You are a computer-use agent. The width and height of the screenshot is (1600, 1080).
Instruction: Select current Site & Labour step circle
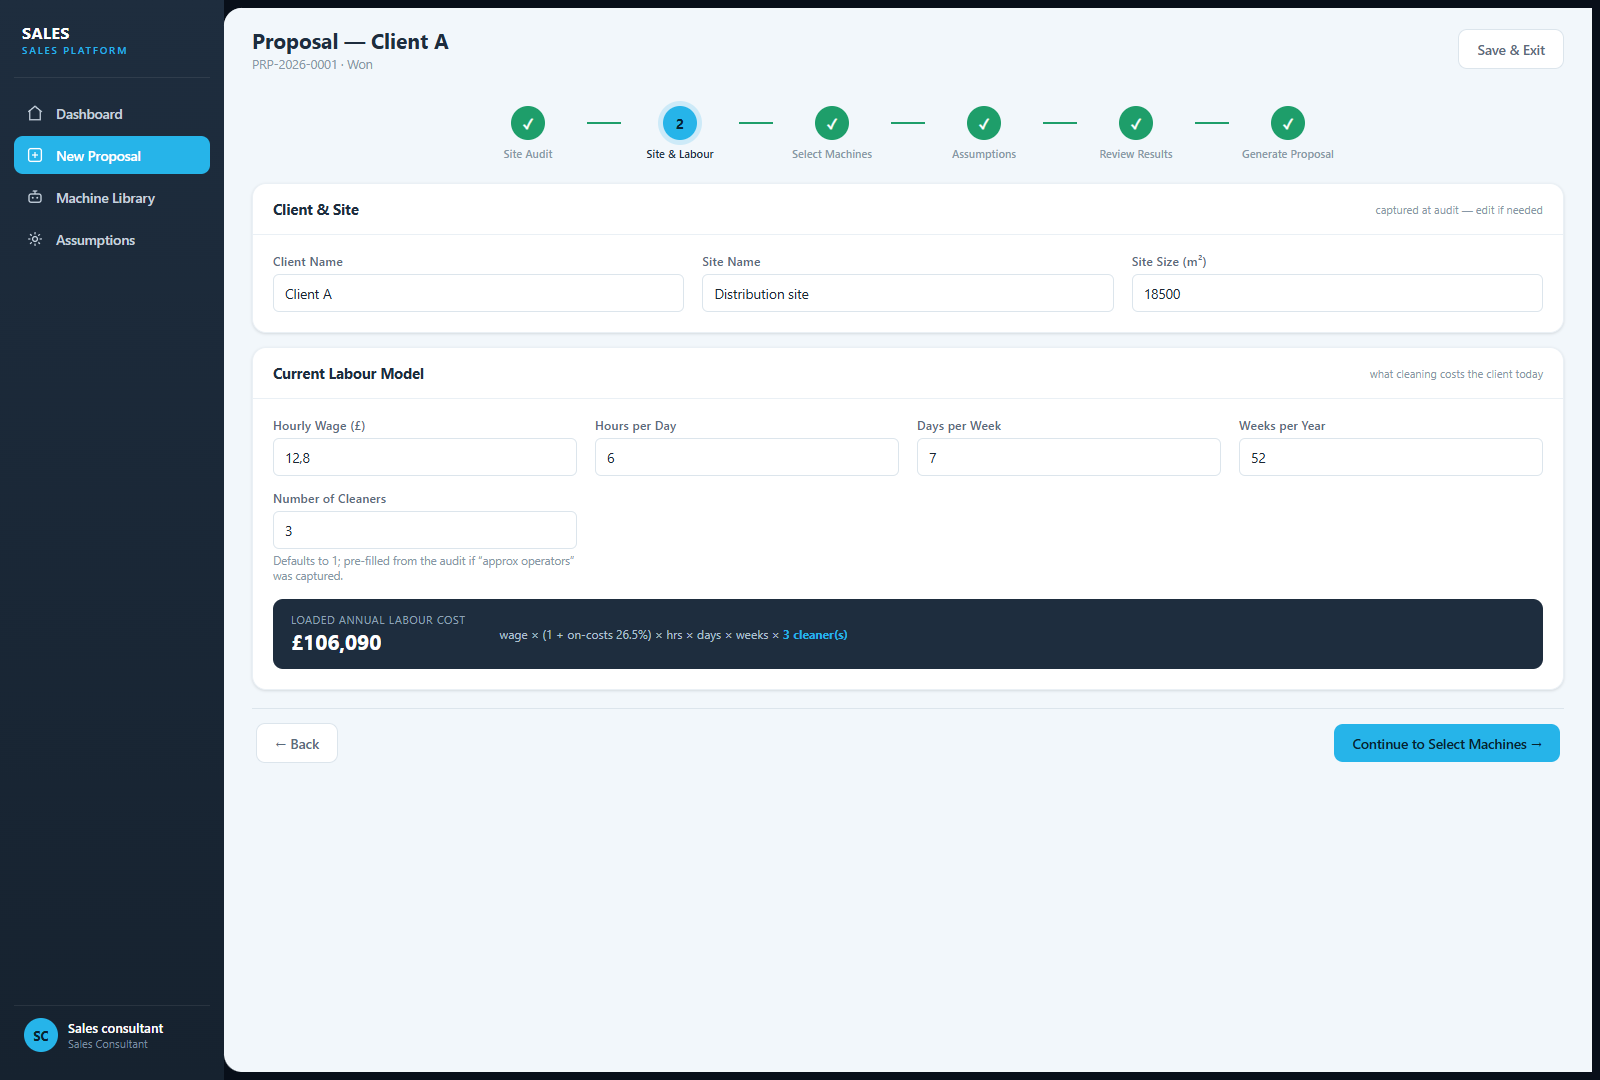pos(680,123)
